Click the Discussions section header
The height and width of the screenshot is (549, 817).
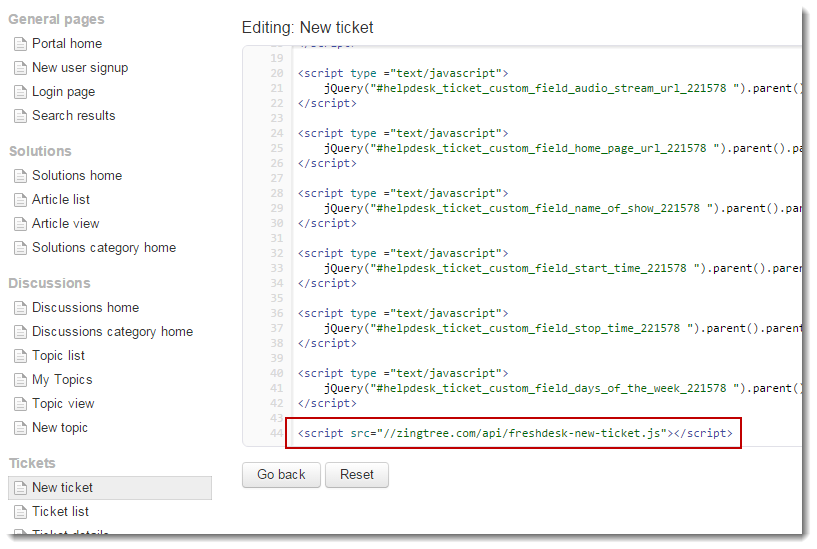(49, 283)
